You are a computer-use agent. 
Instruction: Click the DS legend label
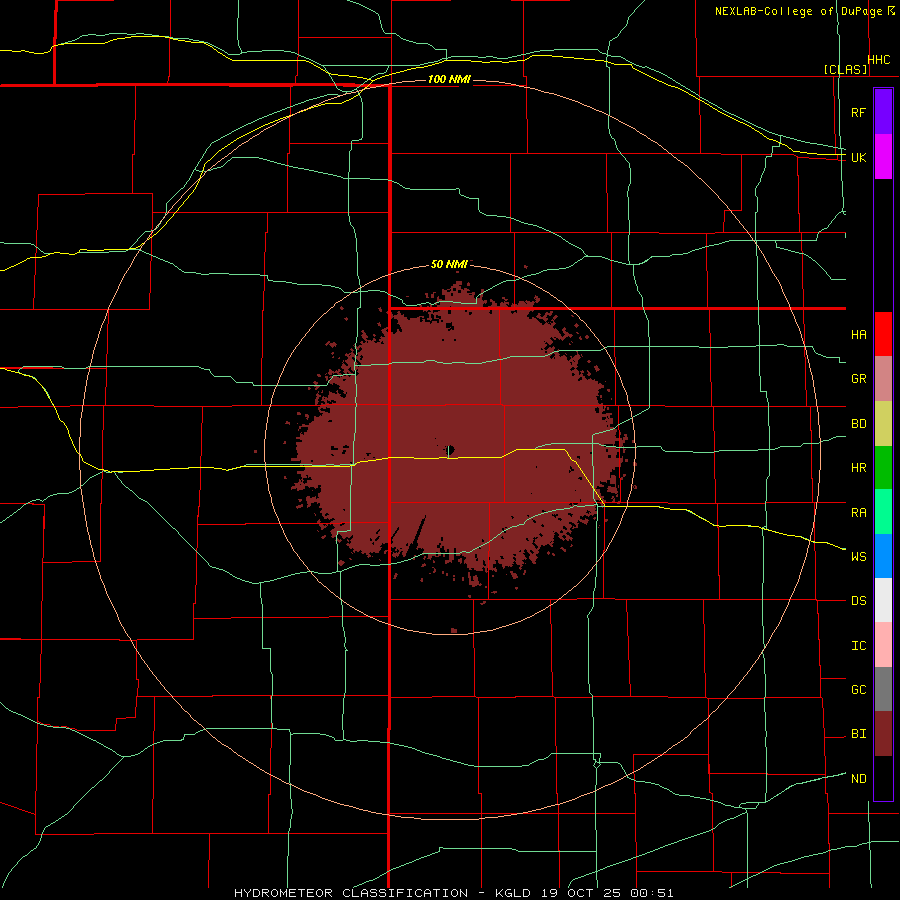858,600
